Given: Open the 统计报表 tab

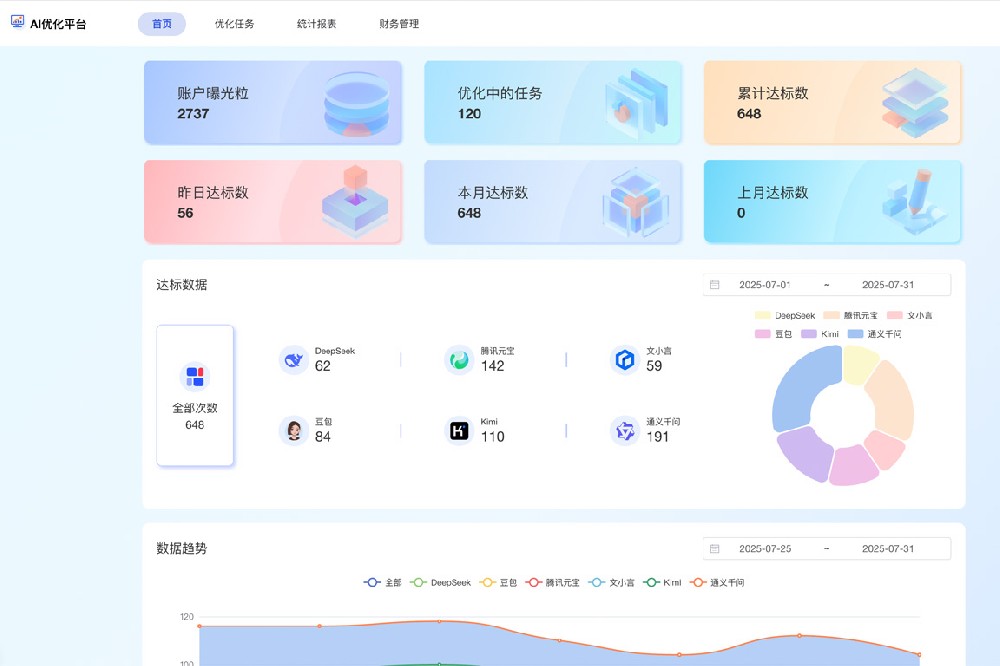Looking at the screenshot, I should (x=317, y=24).
